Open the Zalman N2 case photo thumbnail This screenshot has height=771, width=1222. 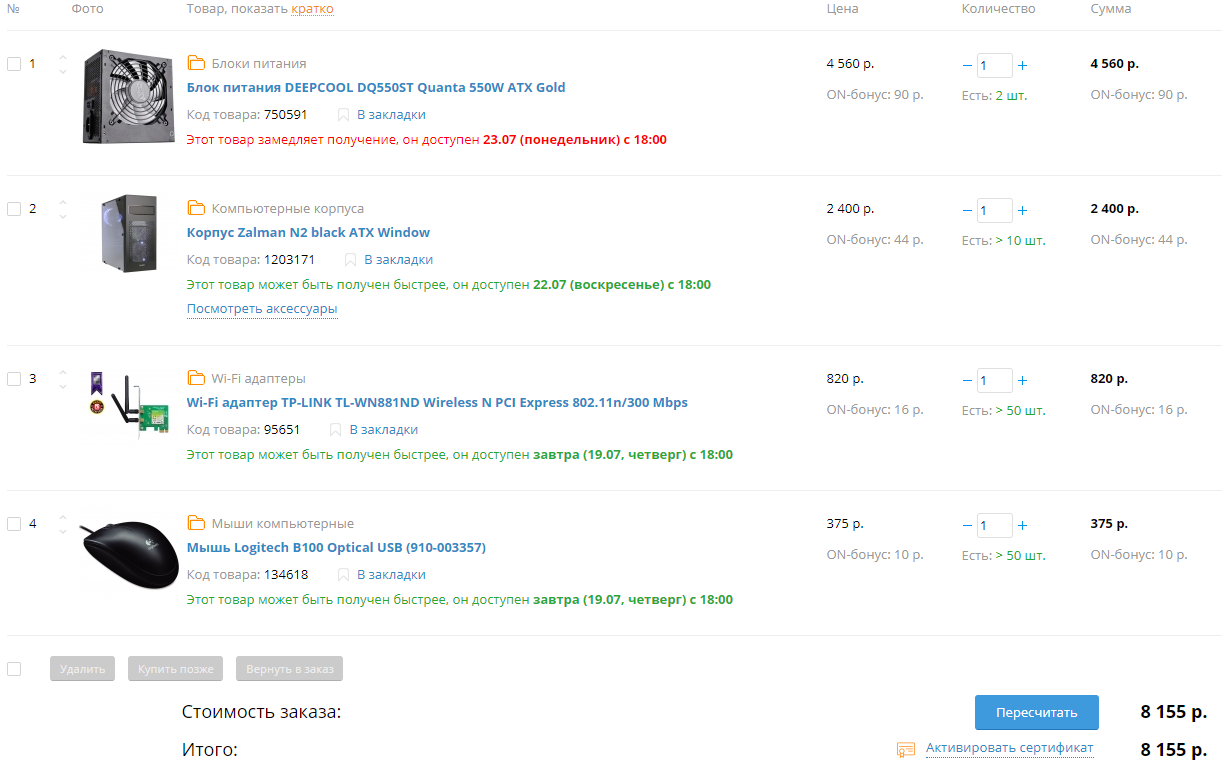pos(129,233)
